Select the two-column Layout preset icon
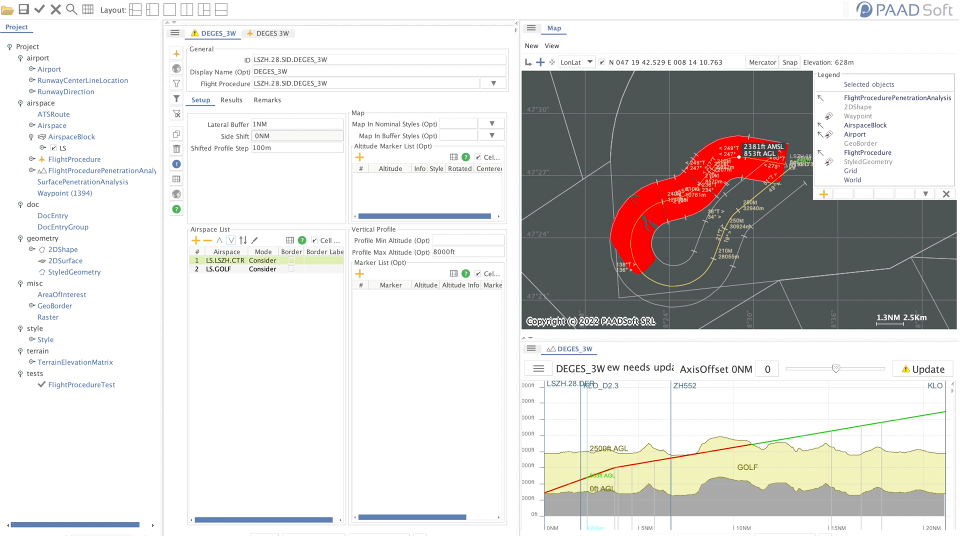 point(187,9)
